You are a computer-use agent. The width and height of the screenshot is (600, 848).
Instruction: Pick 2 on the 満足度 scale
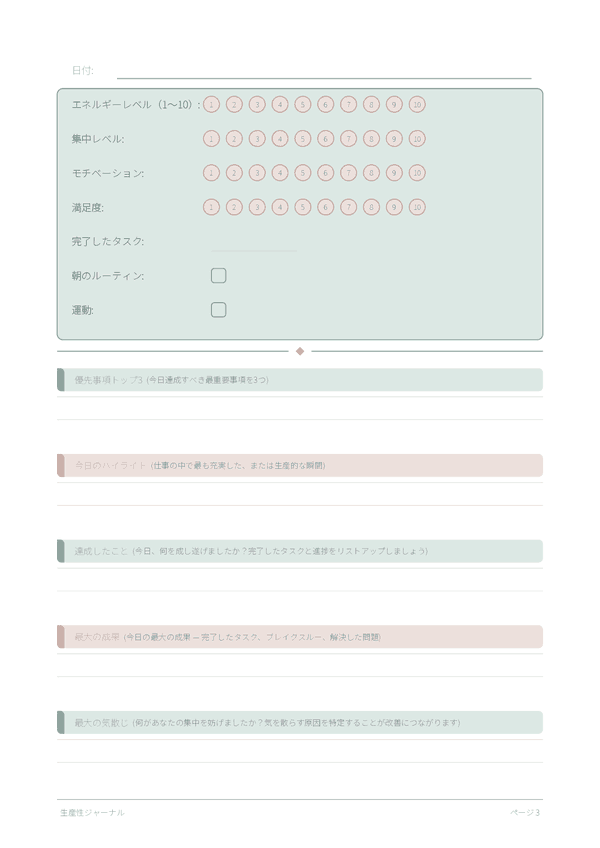234,207
